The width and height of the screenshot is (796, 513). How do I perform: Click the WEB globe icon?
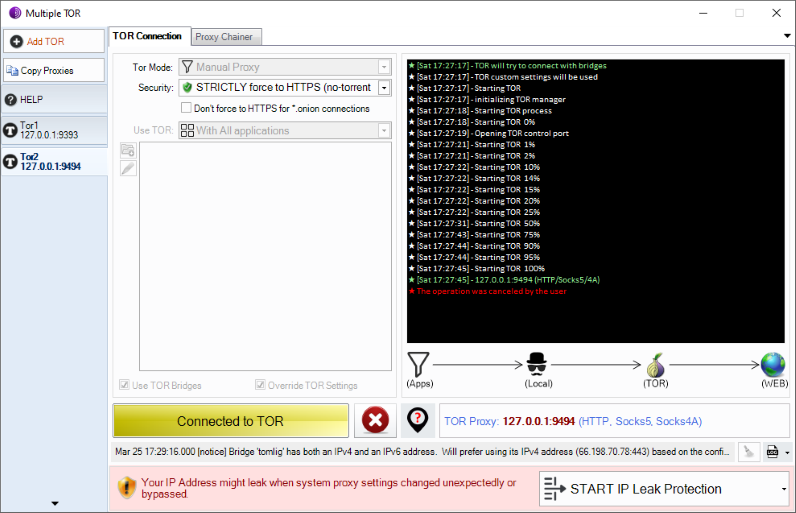[773, 365]
